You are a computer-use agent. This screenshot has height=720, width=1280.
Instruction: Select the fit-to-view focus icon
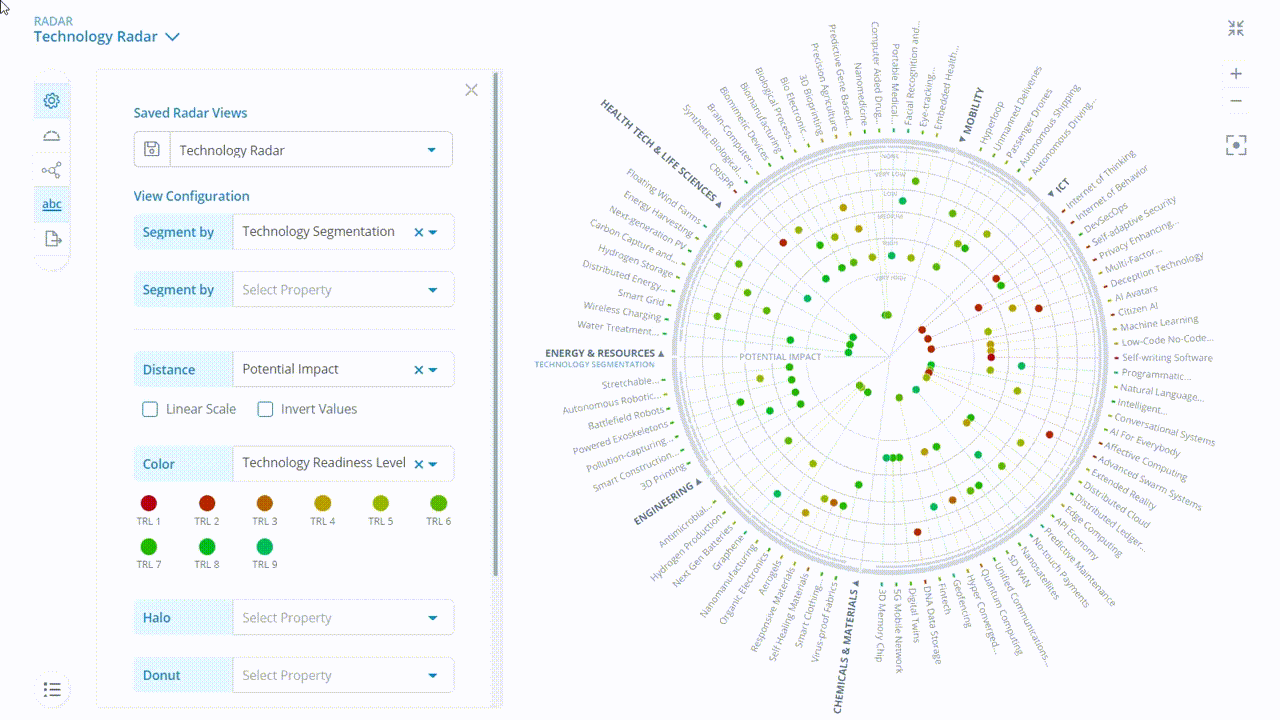[1236, 145]
